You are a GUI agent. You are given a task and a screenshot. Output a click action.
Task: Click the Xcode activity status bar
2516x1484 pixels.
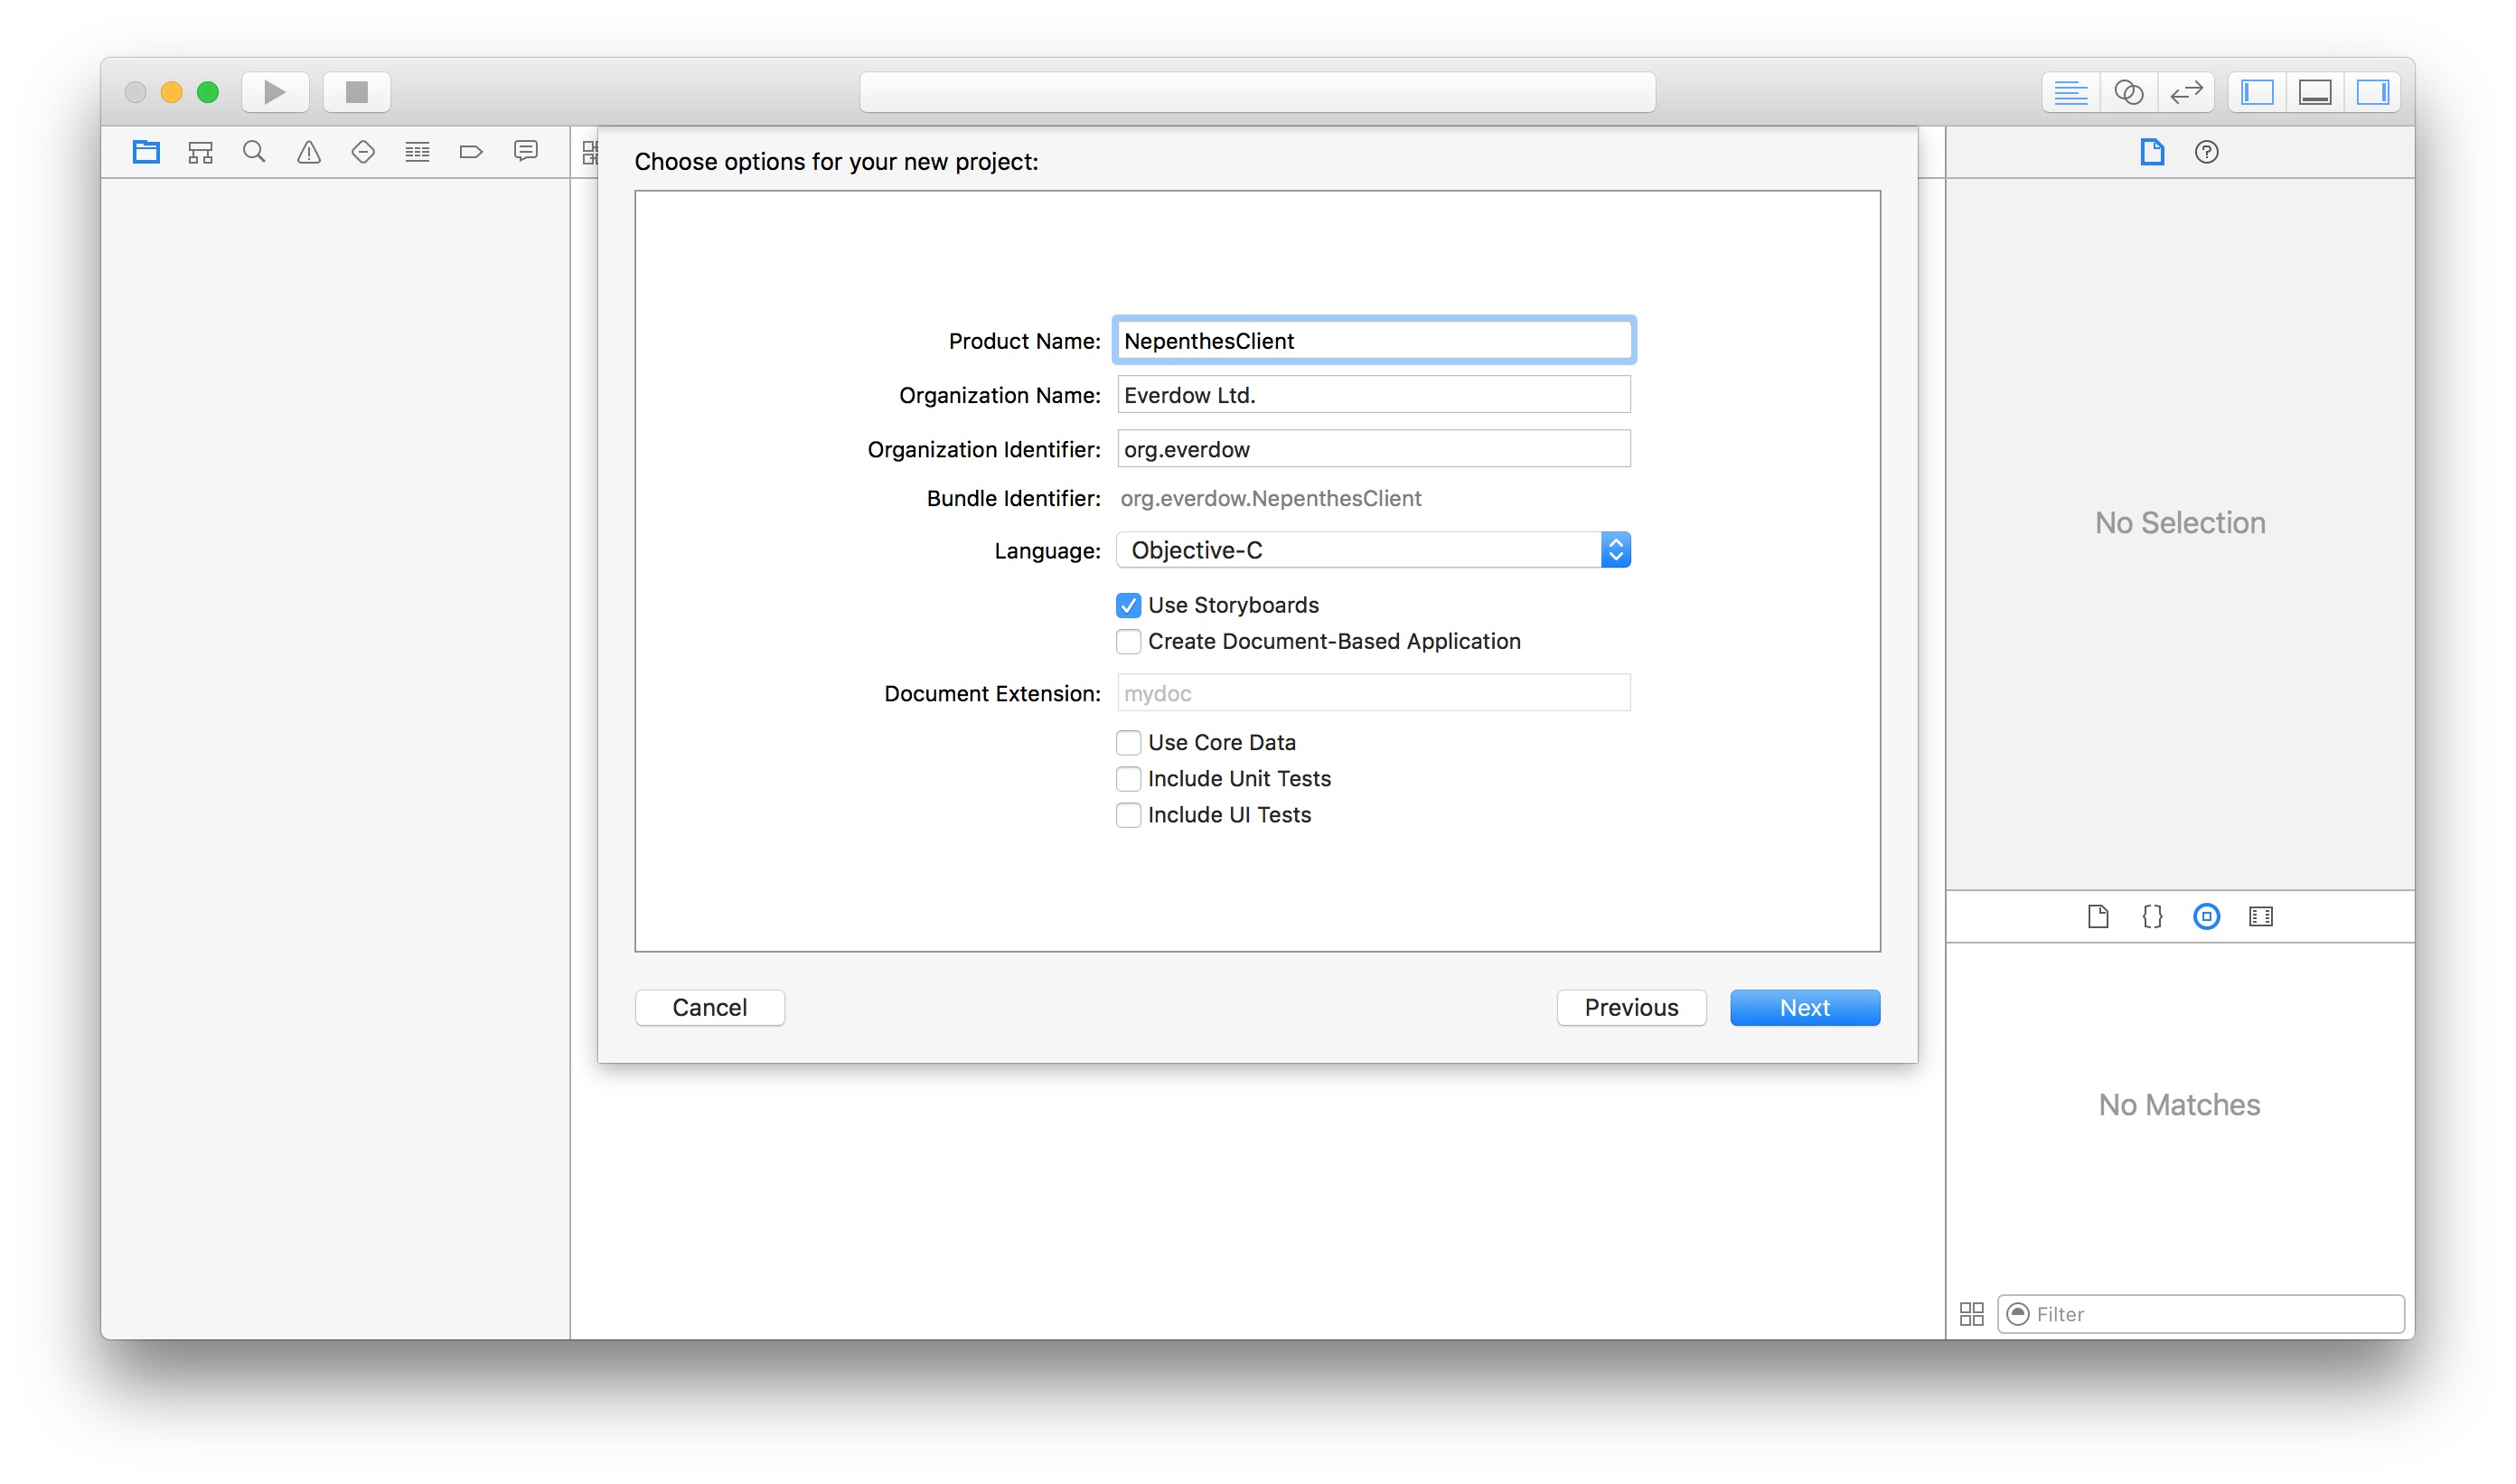coord(1258,92)
